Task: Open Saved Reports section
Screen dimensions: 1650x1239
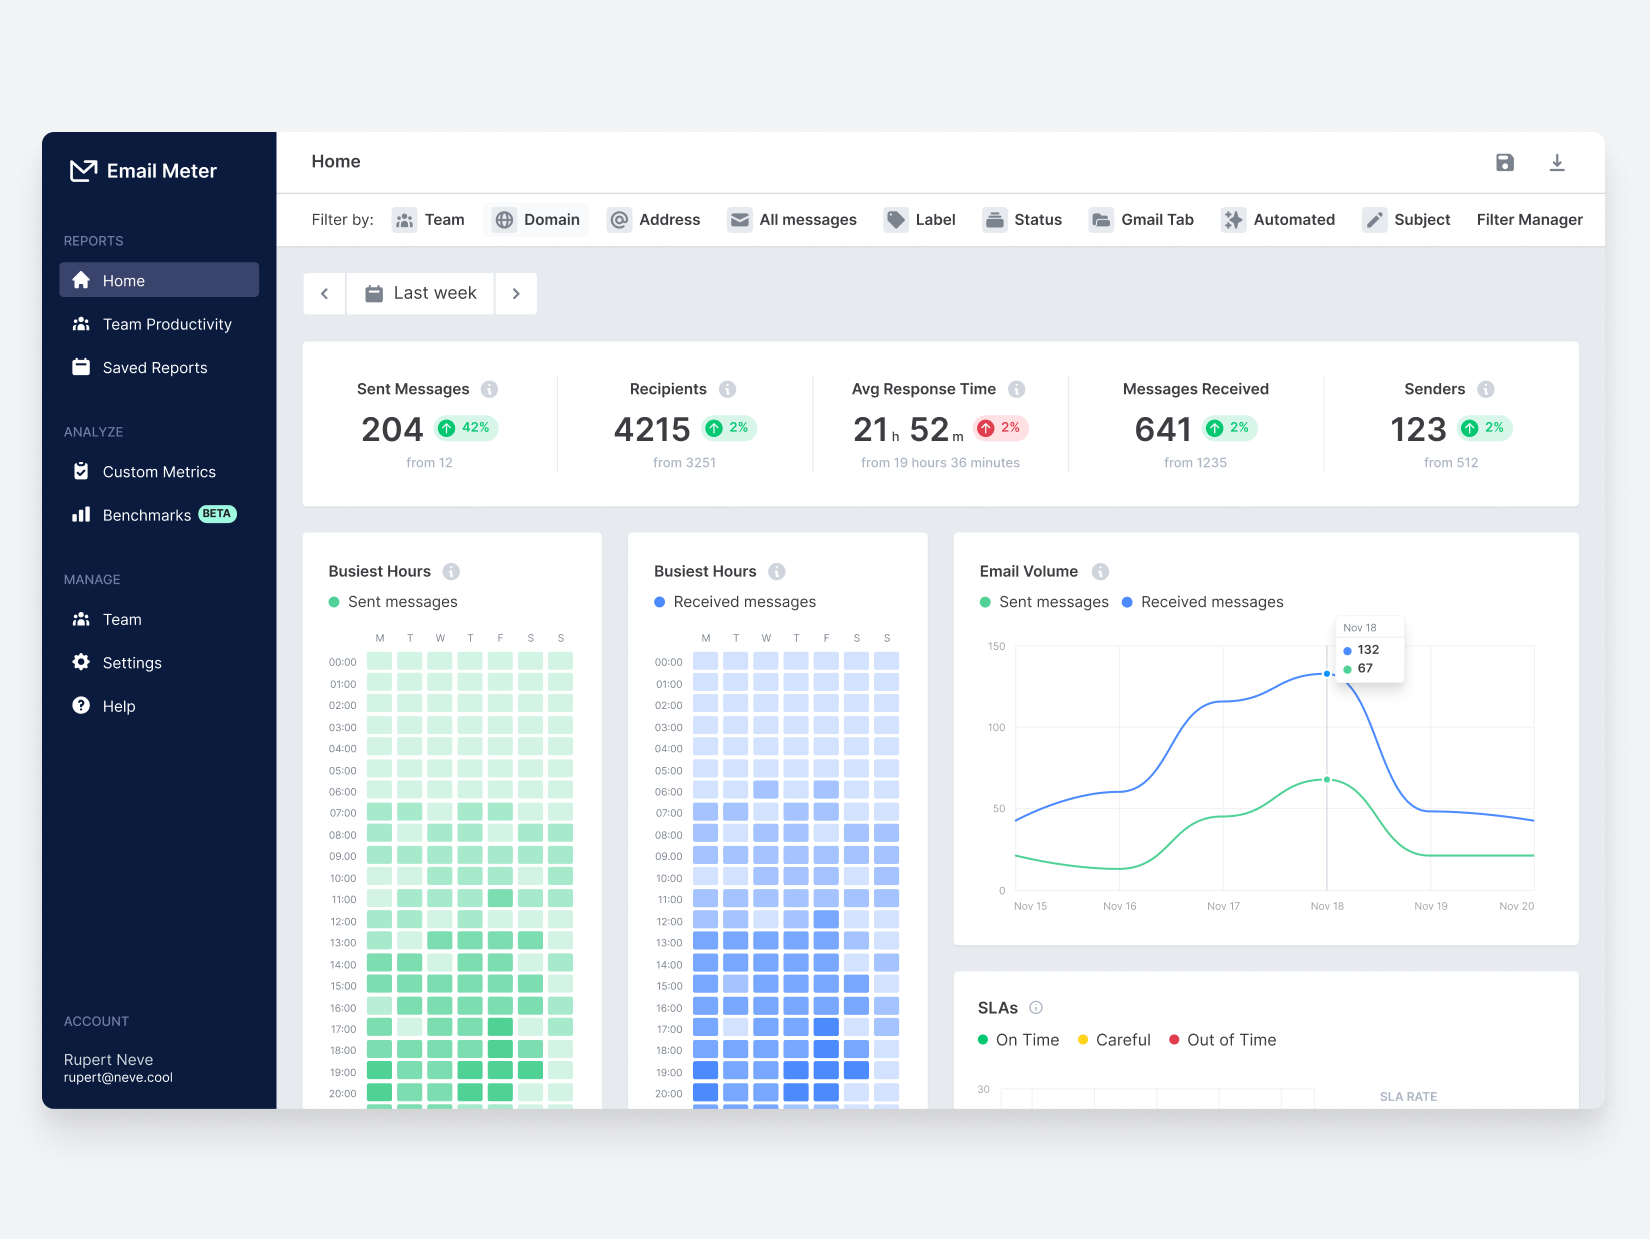Action: pyautogui.click(x=155, y=367)
